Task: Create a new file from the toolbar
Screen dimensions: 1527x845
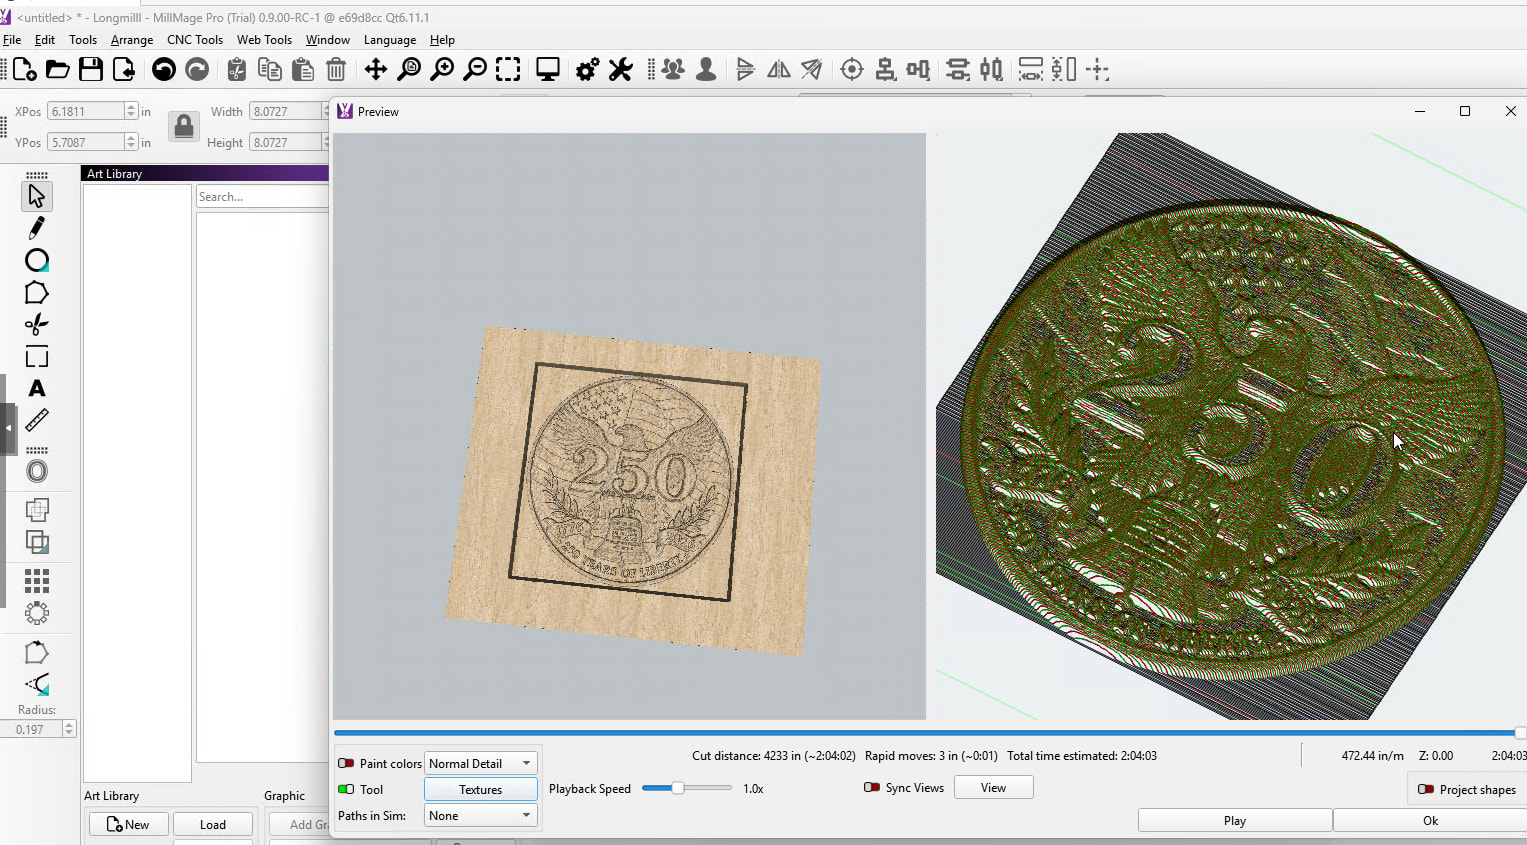Action: [x=25, y=69]
